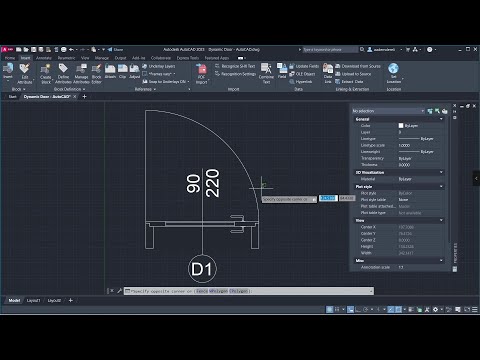
Task: Expand the Reference panel dropdown
Action: point(145,89)
